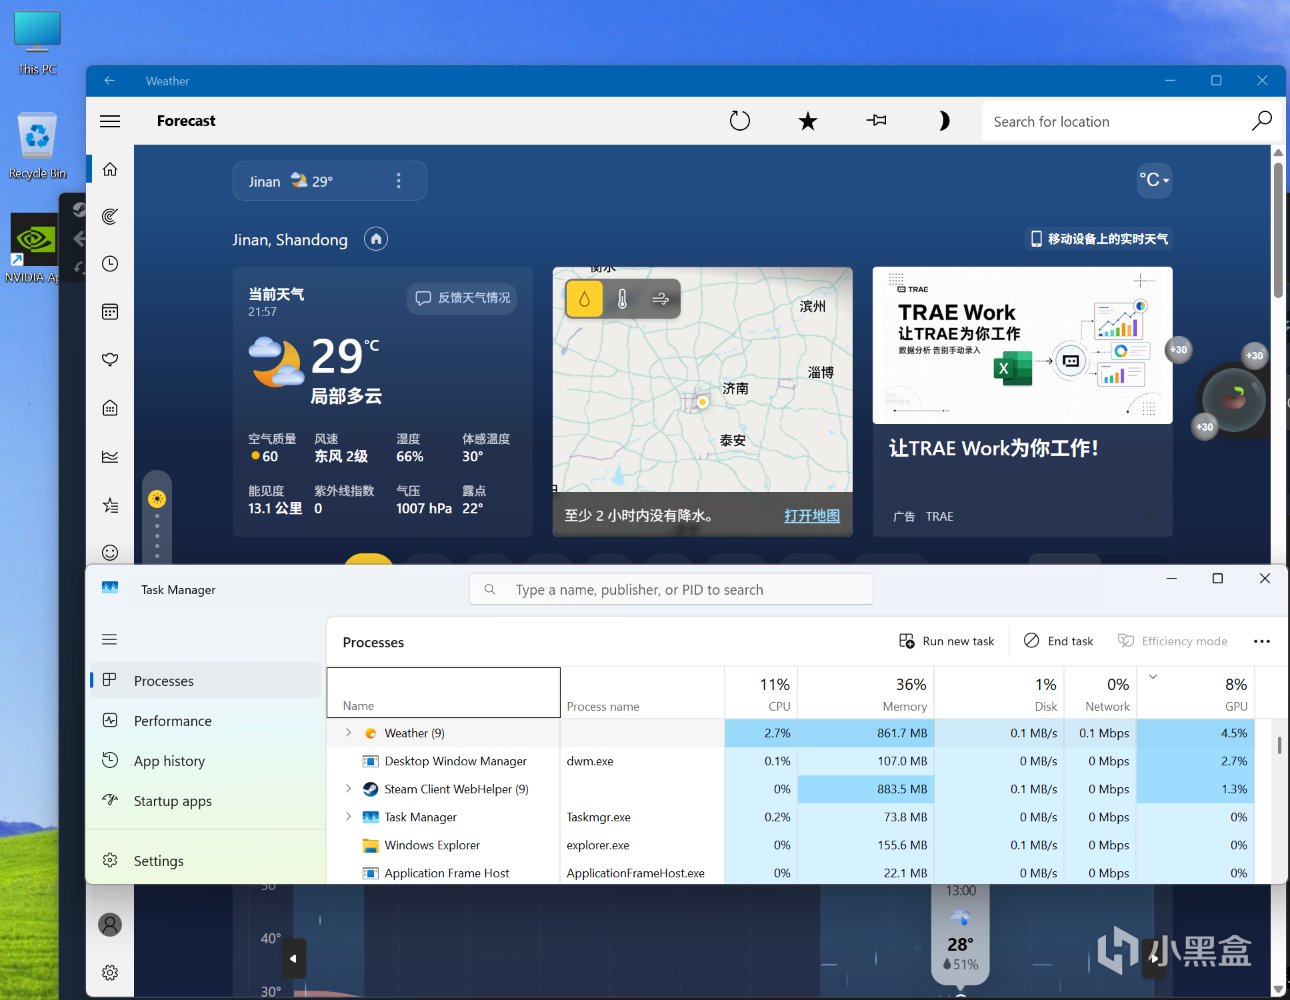This screenshot has width=1290, height=1000.
Task: Expand the Weather (9) process group
Action: pos(348,733)
